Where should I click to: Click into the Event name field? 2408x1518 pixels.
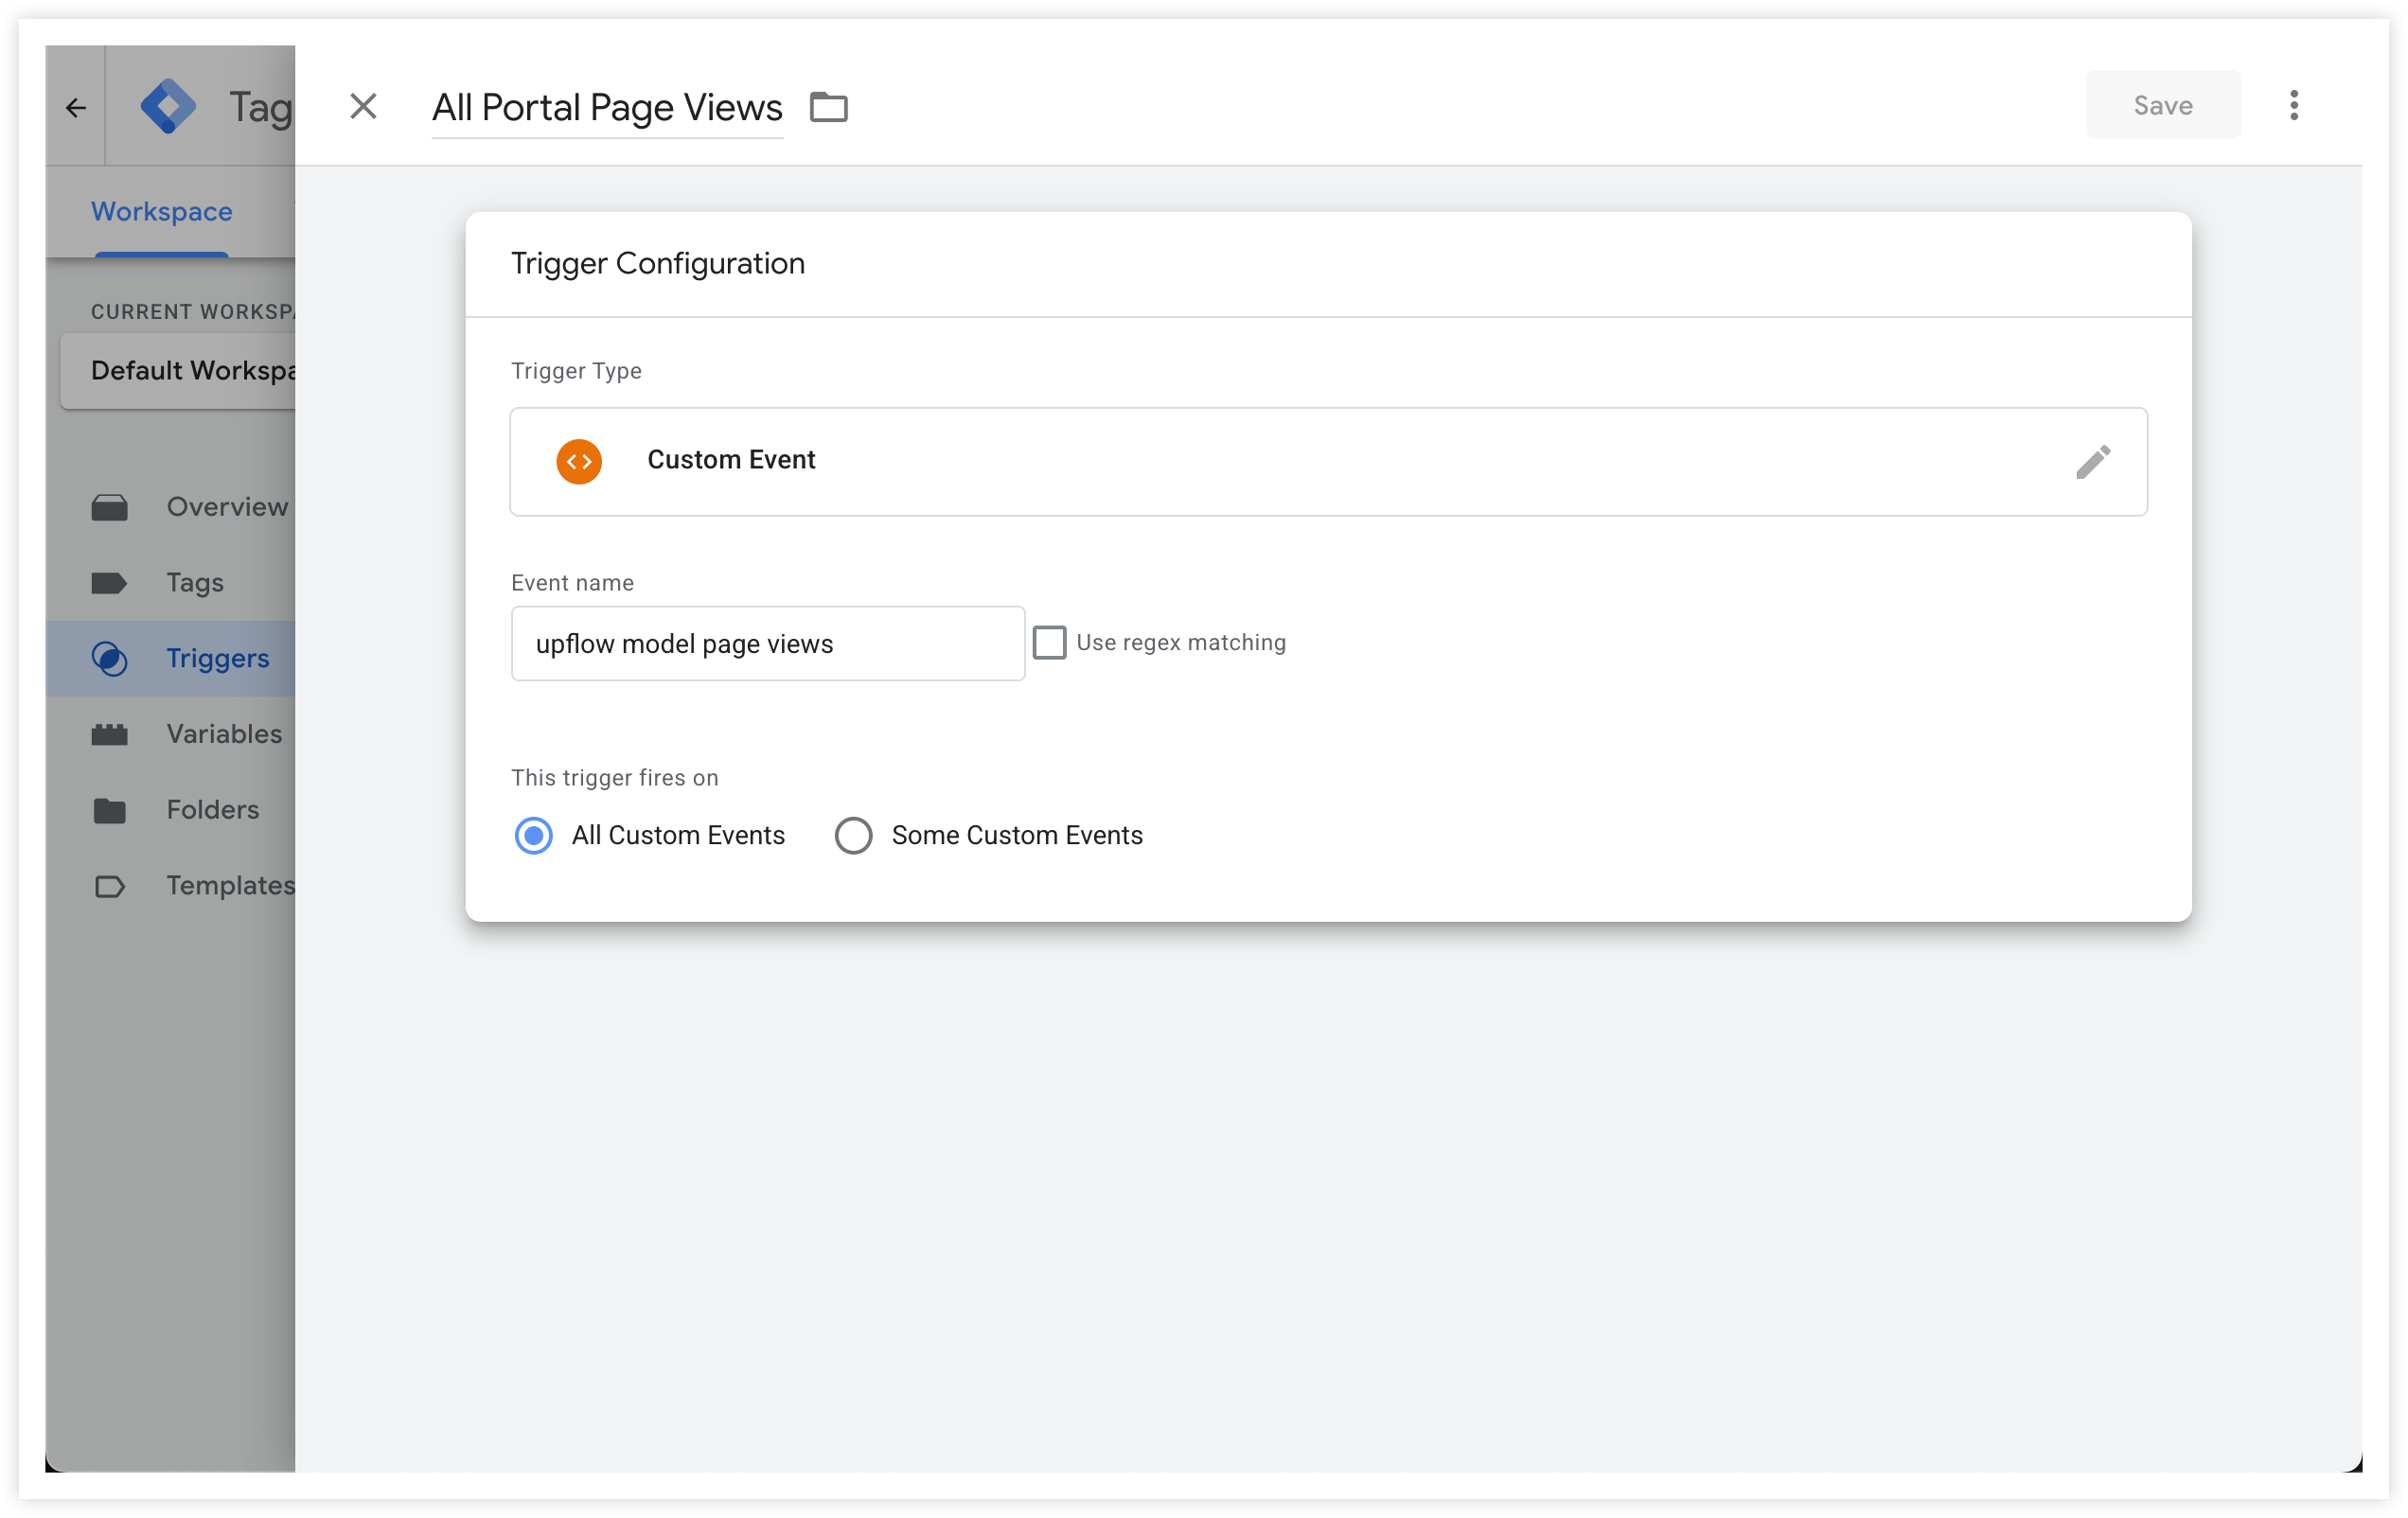click(768, 643)
